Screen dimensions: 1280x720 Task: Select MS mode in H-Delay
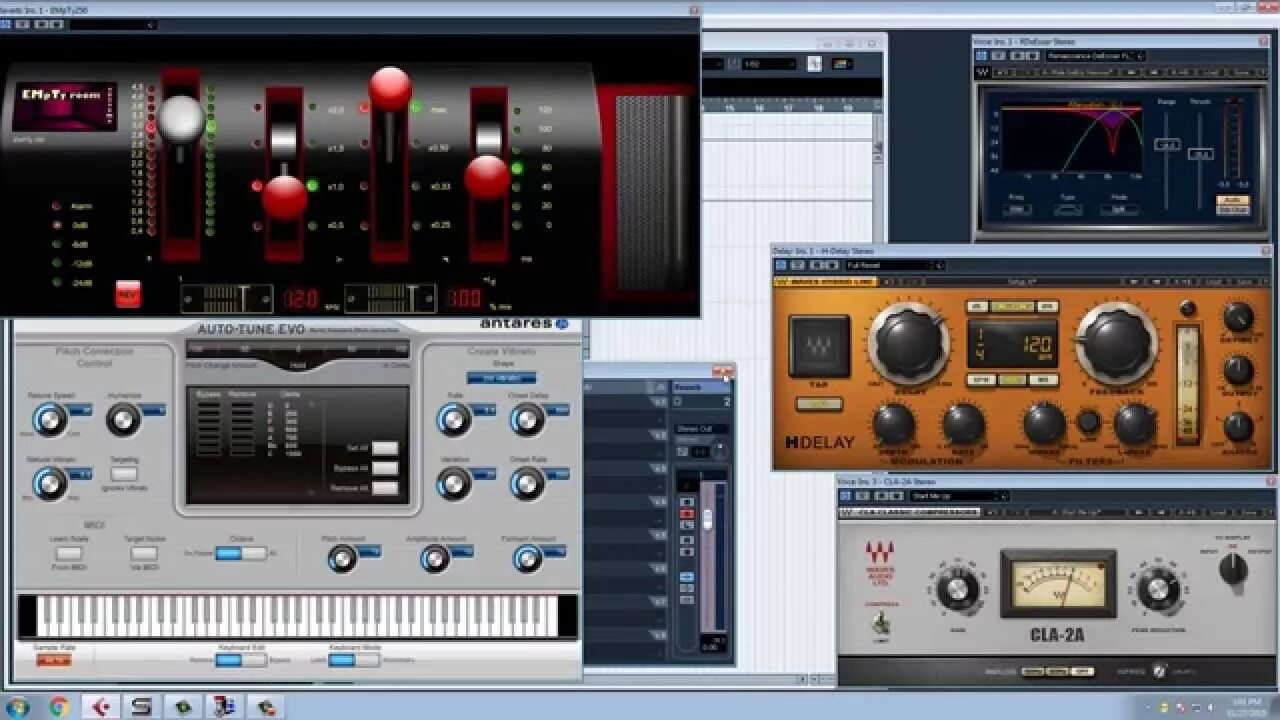click(1043, 380)
